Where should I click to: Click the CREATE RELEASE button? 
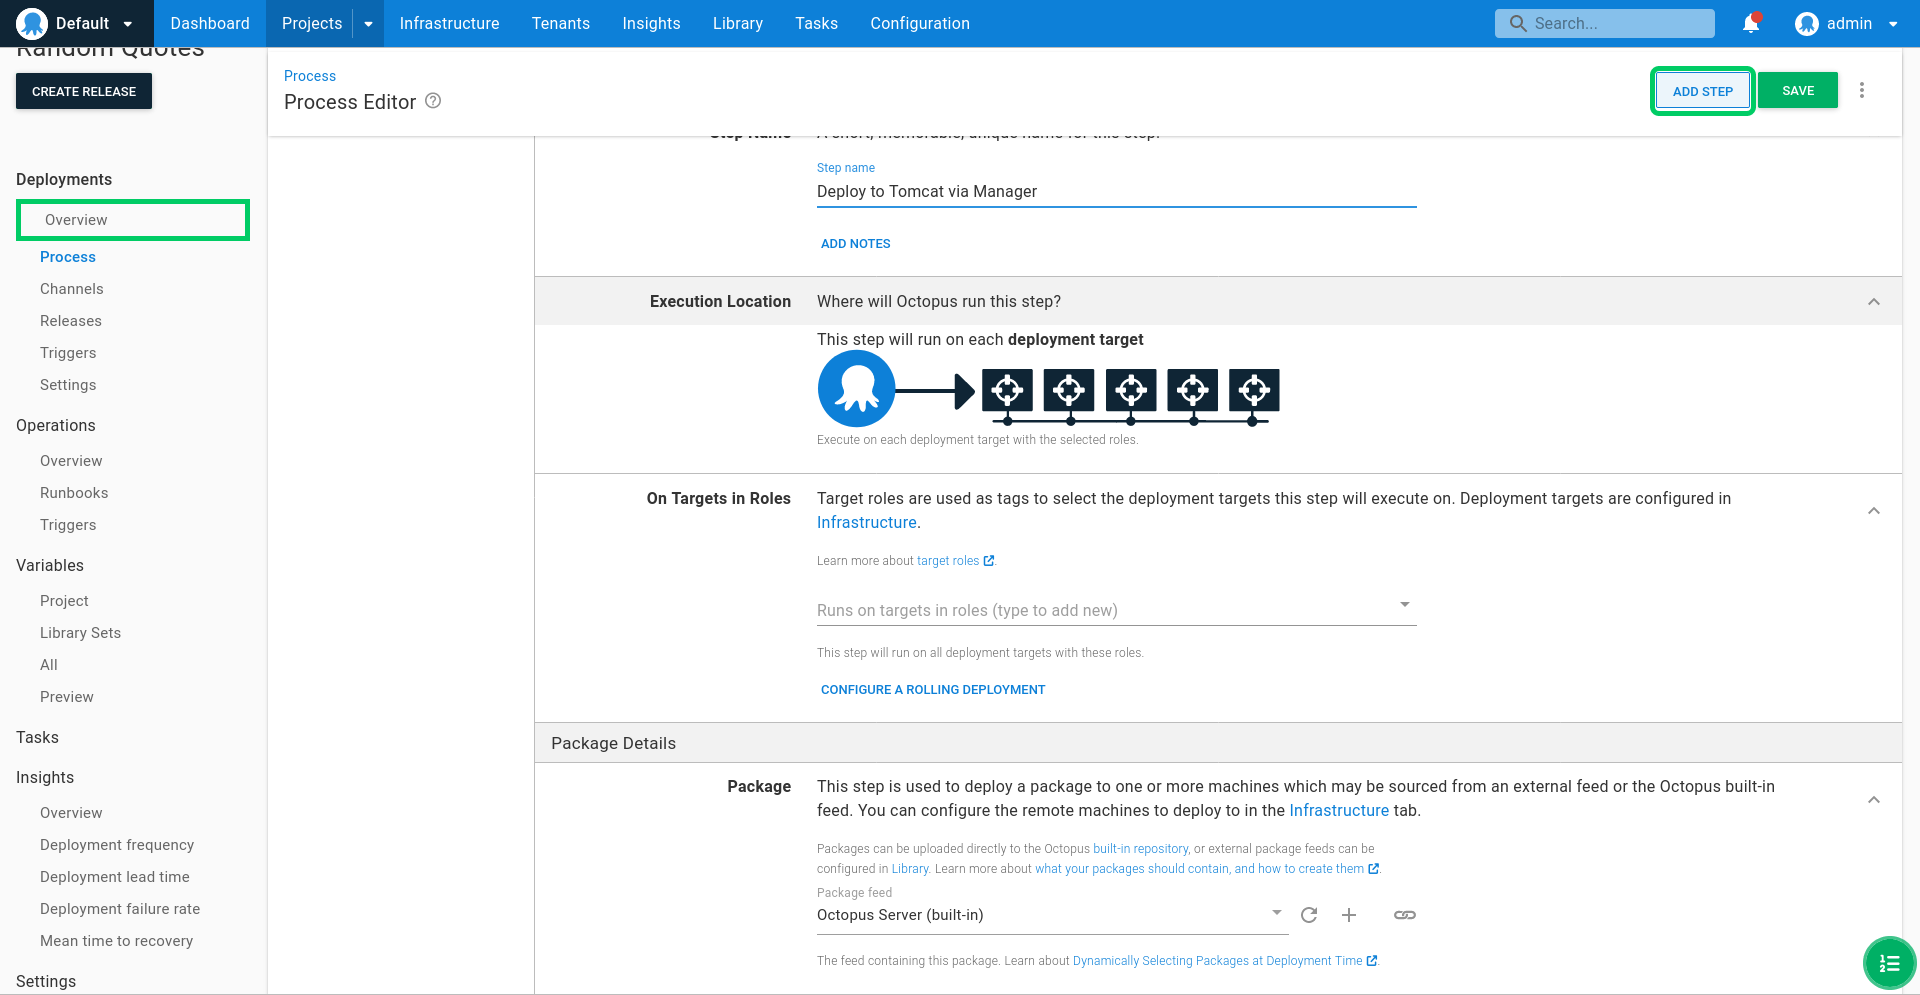[x=84, y=91]
